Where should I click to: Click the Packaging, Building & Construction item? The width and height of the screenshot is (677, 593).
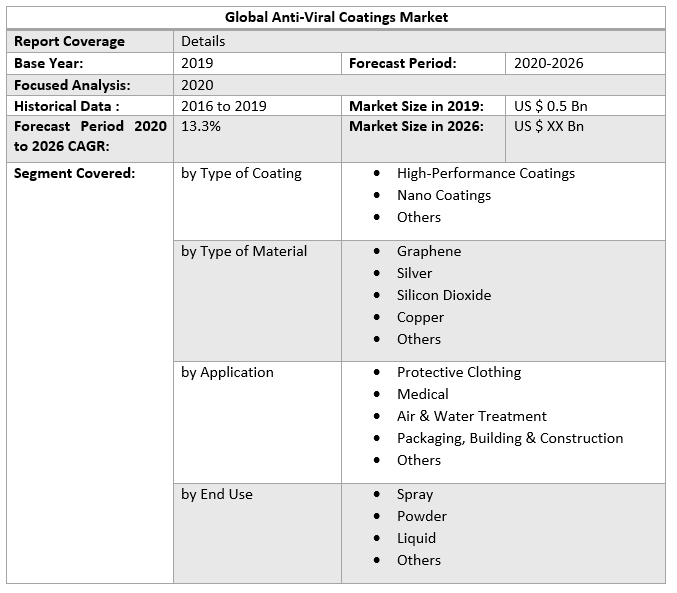pos(509,438)
